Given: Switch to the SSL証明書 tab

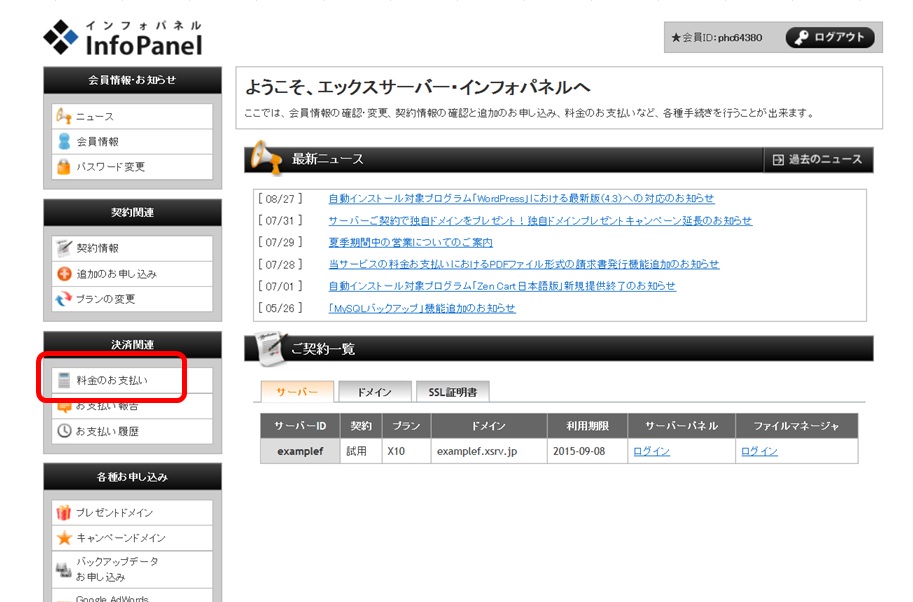Looking at the screenshot, I should [452, 392].
